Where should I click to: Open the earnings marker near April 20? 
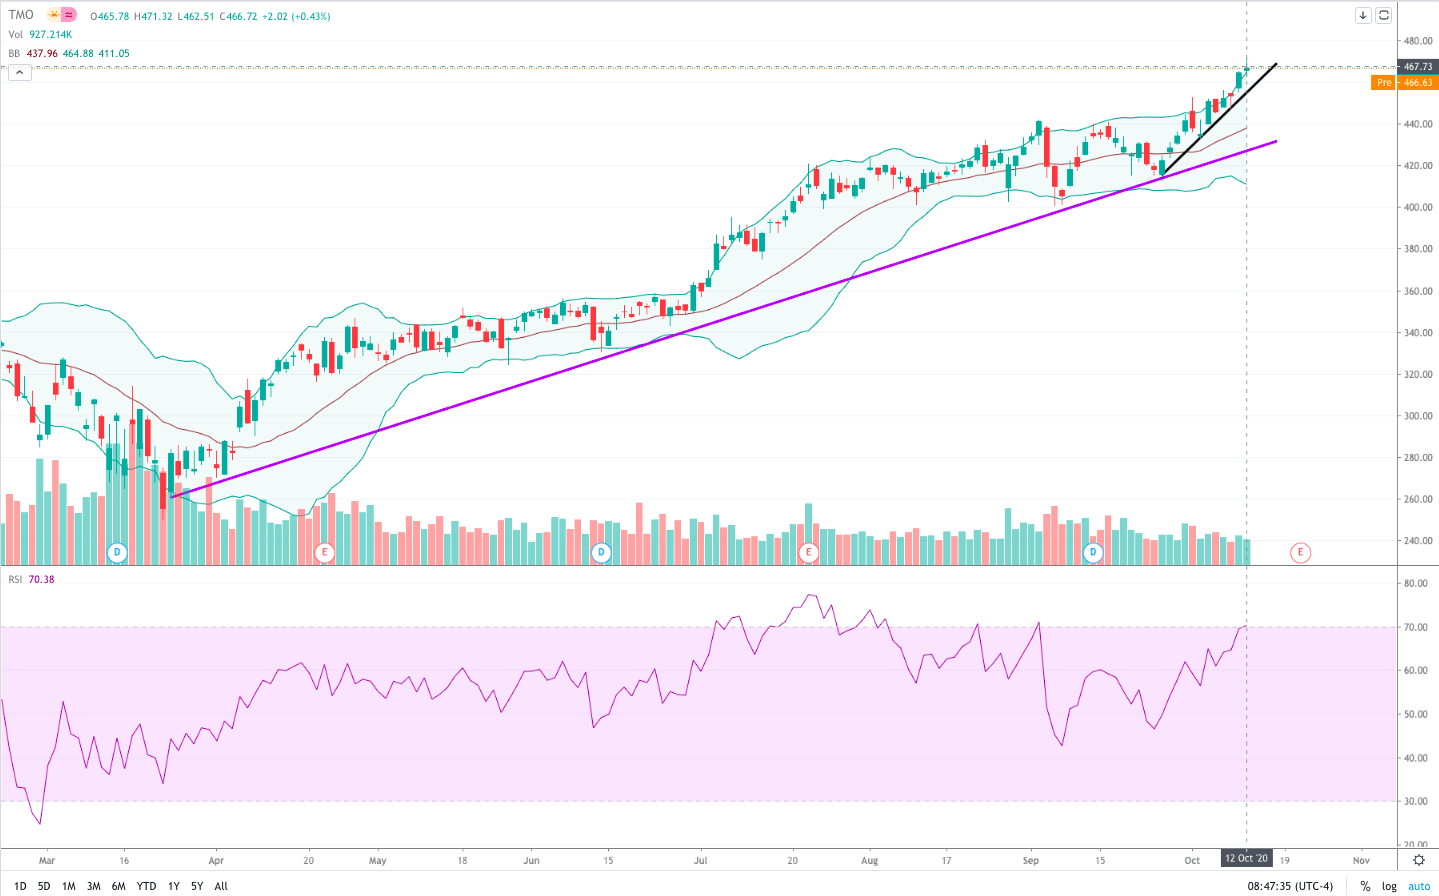click(323, 552)
